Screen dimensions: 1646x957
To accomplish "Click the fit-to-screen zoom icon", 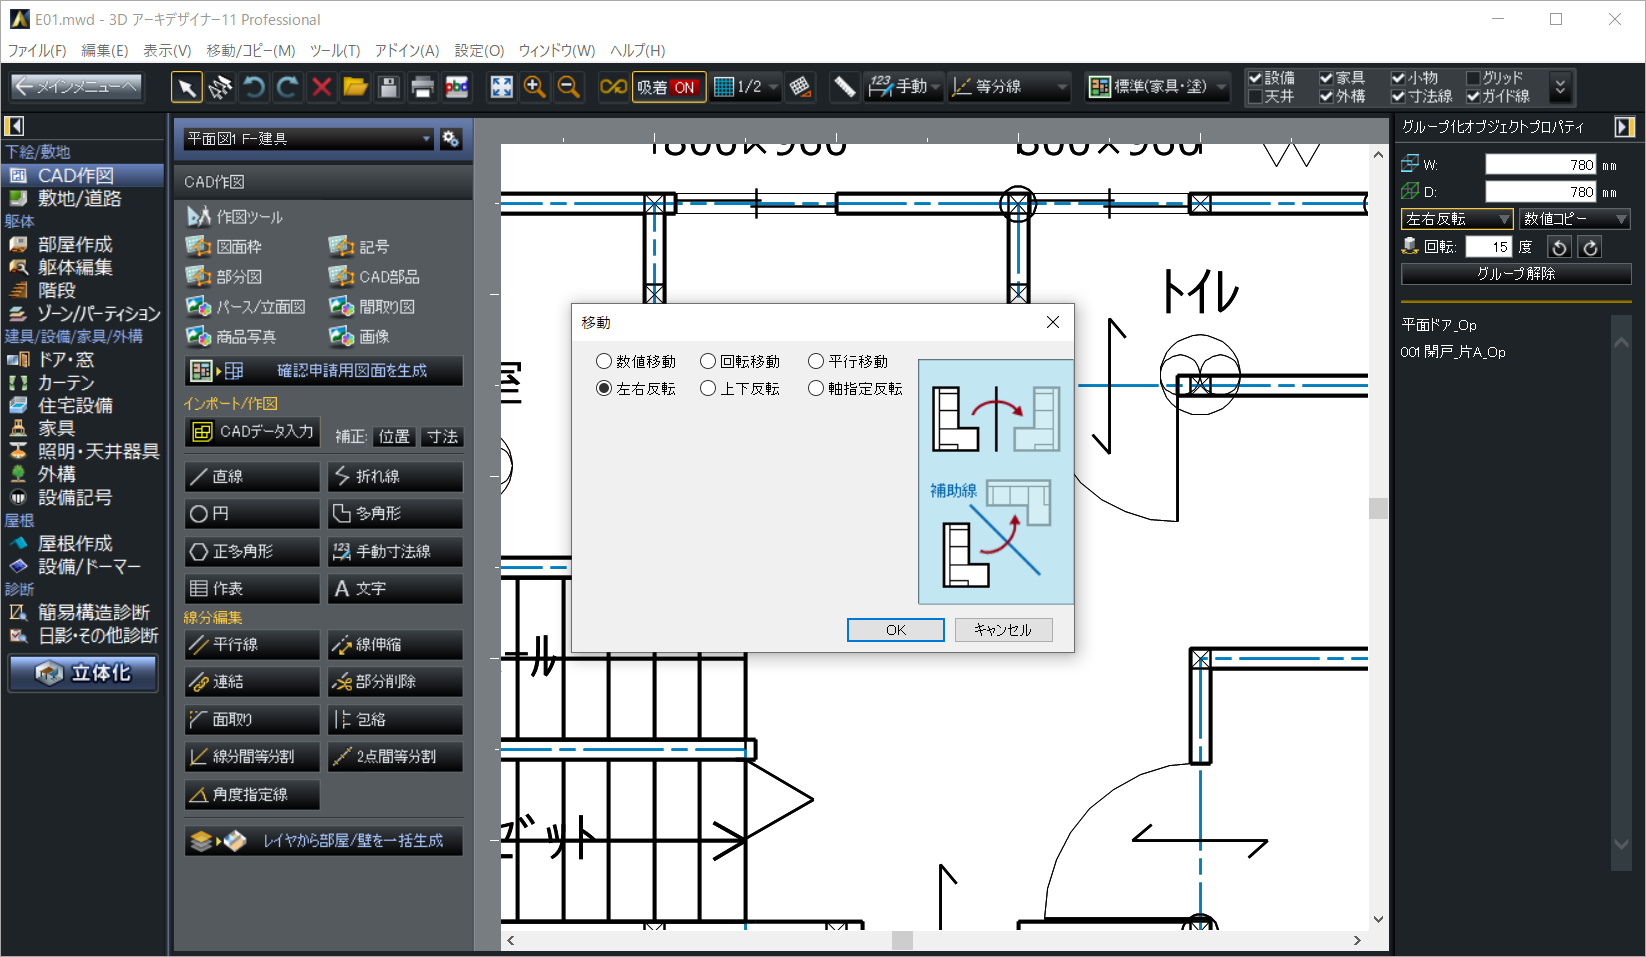I will pyautogui.click(x=501, y=88).
